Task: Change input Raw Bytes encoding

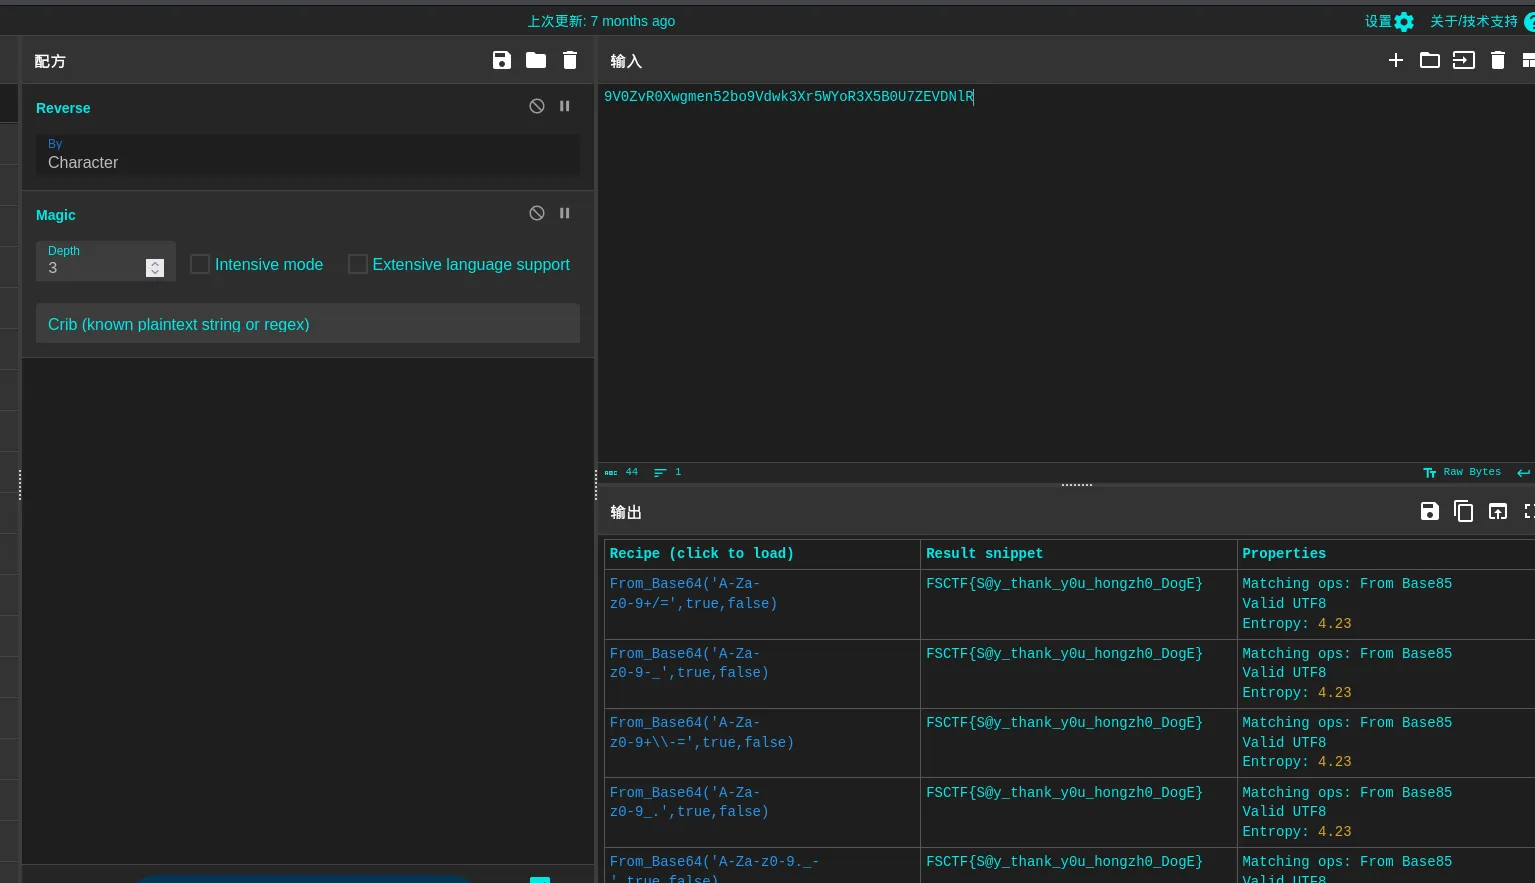Action: tap(1462, 472)
